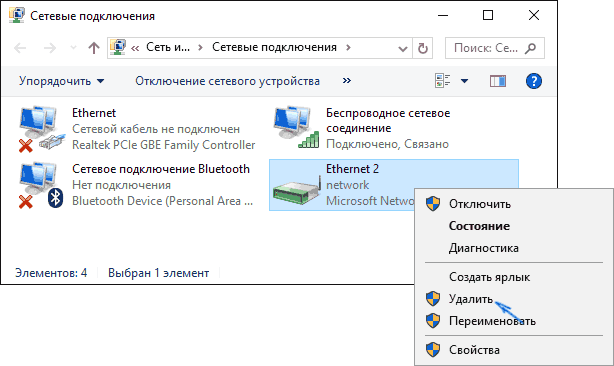Screen dimensions: 614x366
Task: Click the Bluetooth network connection icon
Action: pyautogui.click(x=41, y=185)
